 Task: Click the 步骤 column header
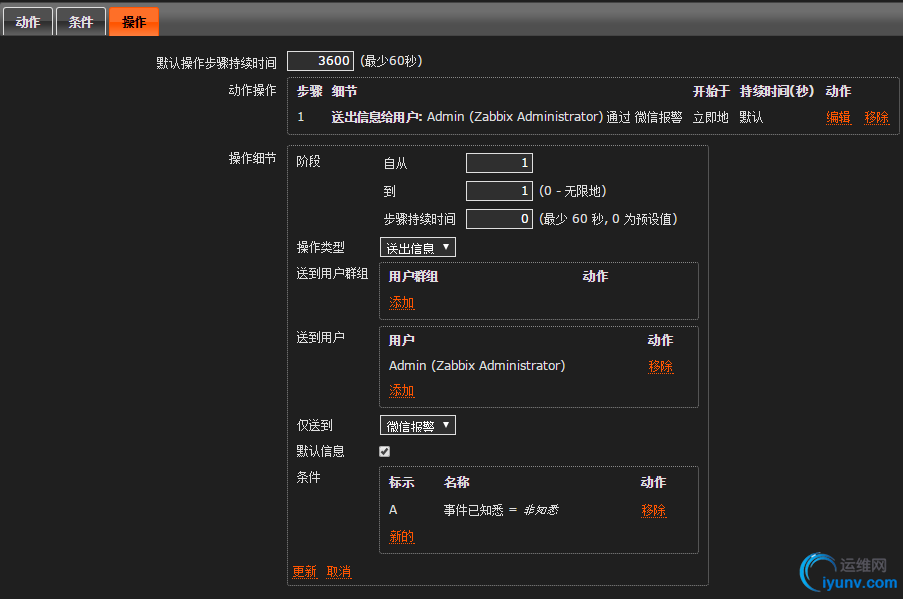(310, 91)
